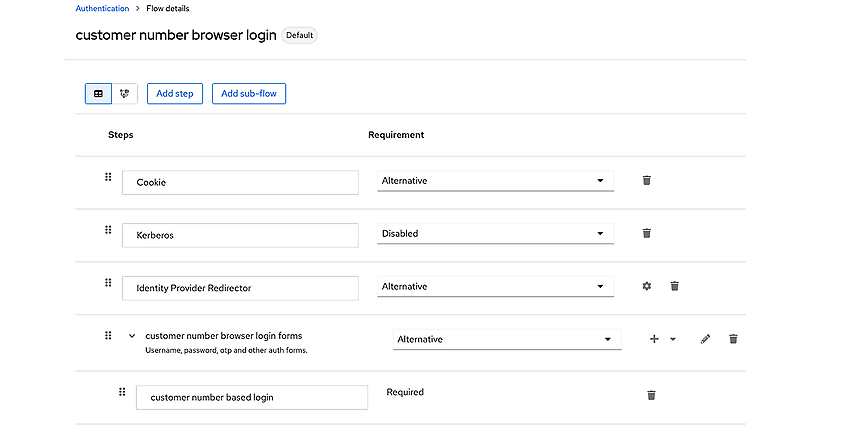Open Identity Provider Redirector requirement dropdown
This screenshot has height=425, width=850.
[x=495, y=287]
